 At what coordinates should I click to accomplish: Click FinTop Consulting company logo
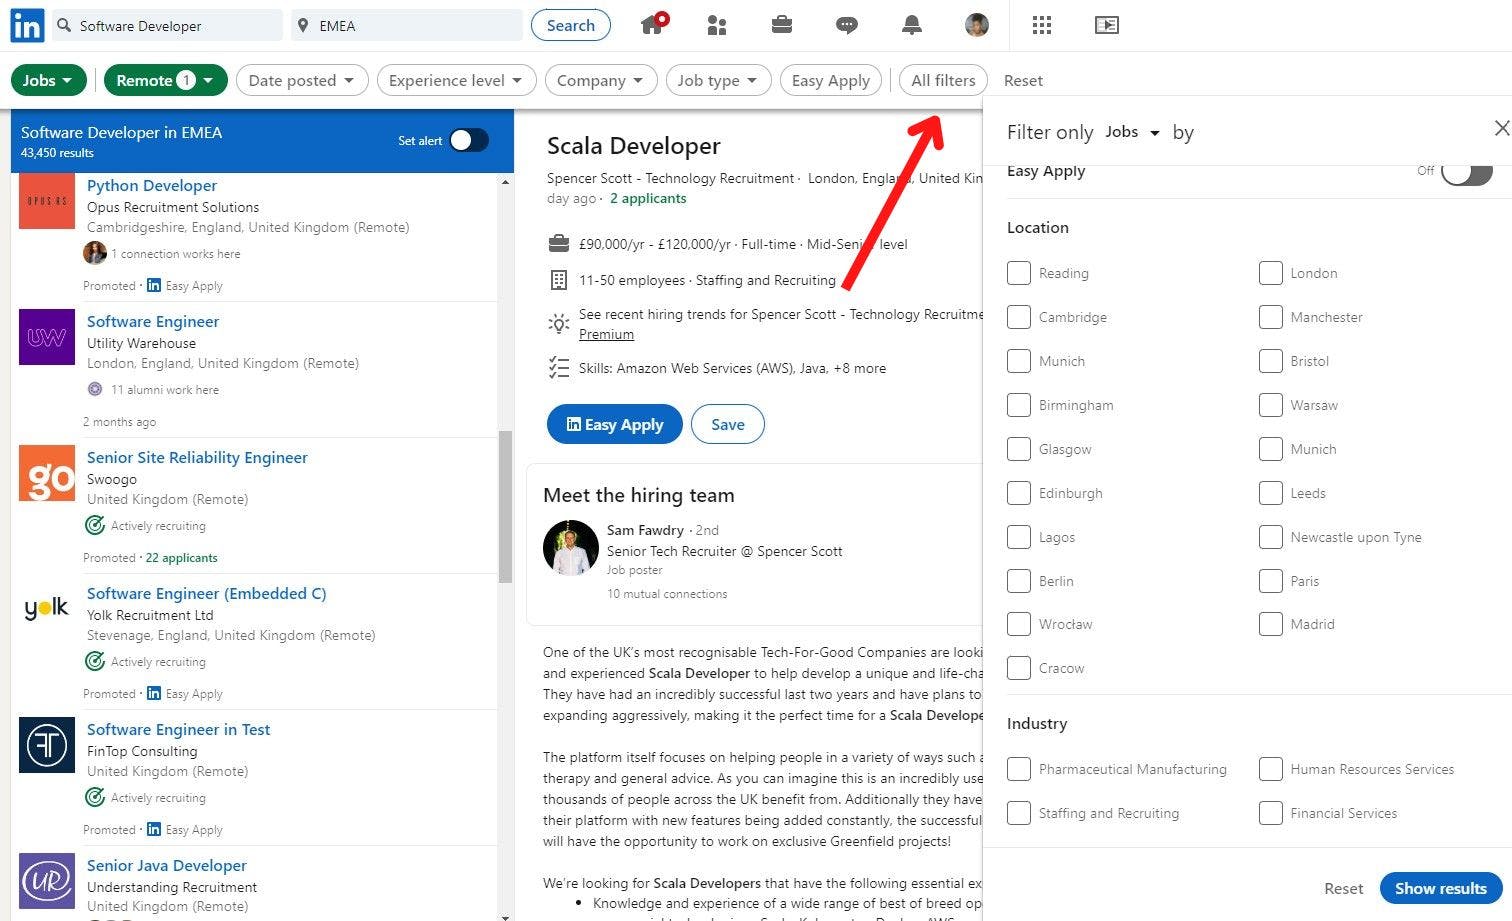47,745
